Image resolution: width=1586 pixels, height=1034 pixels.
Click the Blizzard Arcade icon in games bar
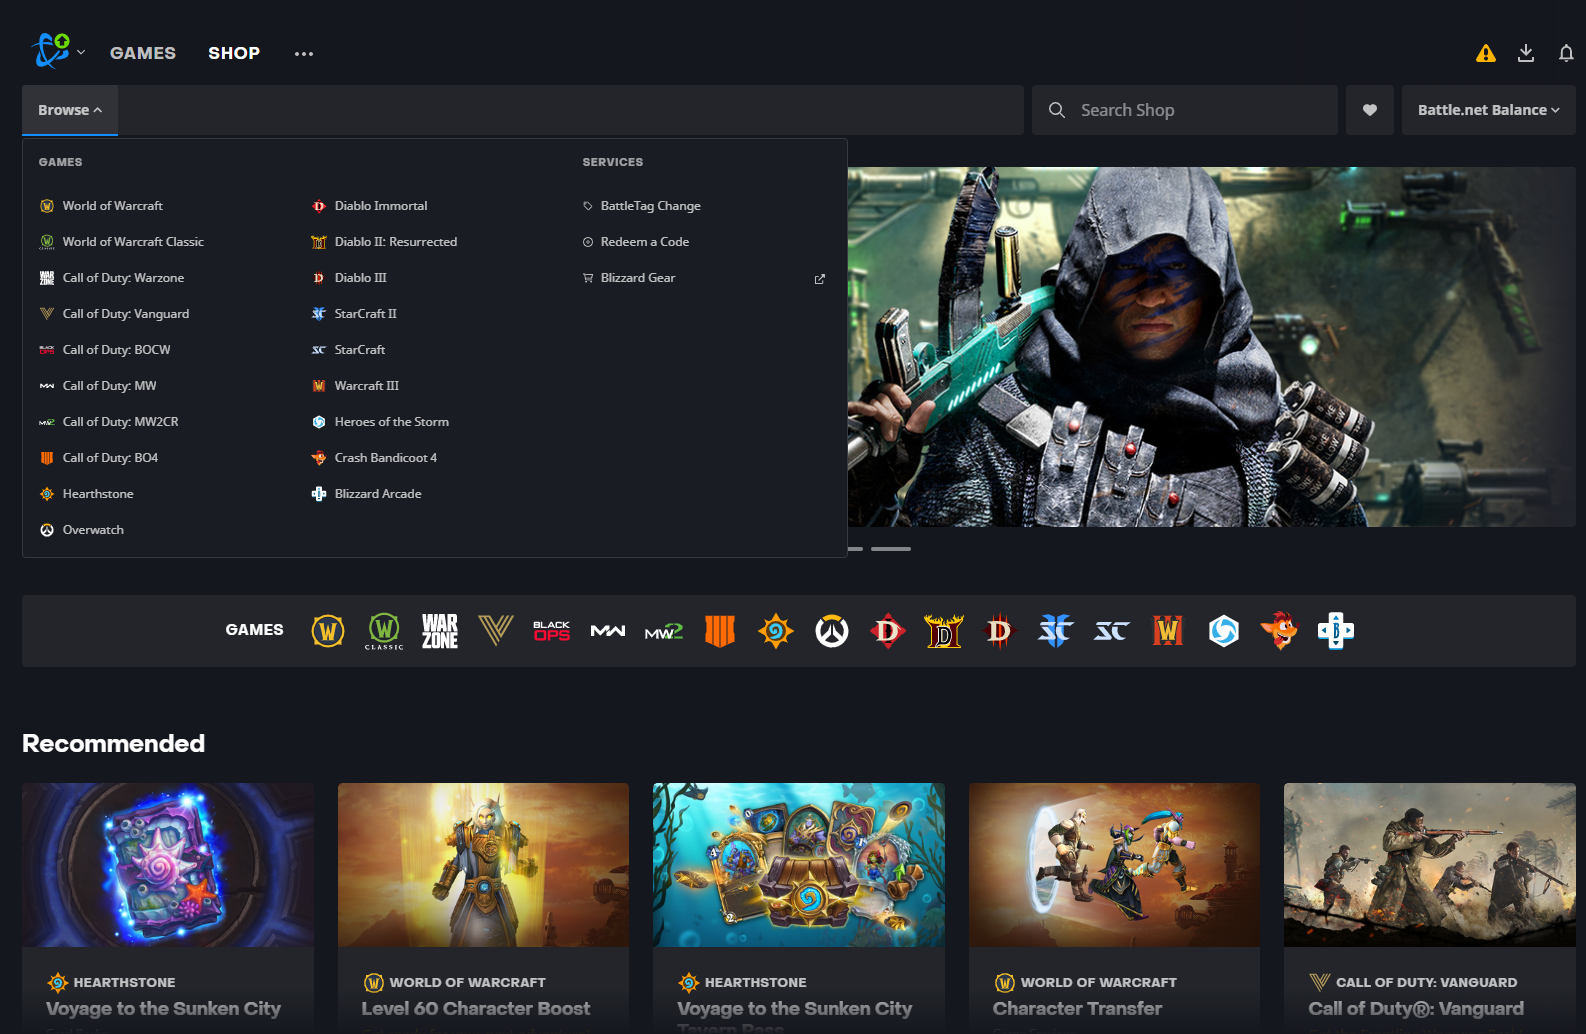(x=1336, y=631)
